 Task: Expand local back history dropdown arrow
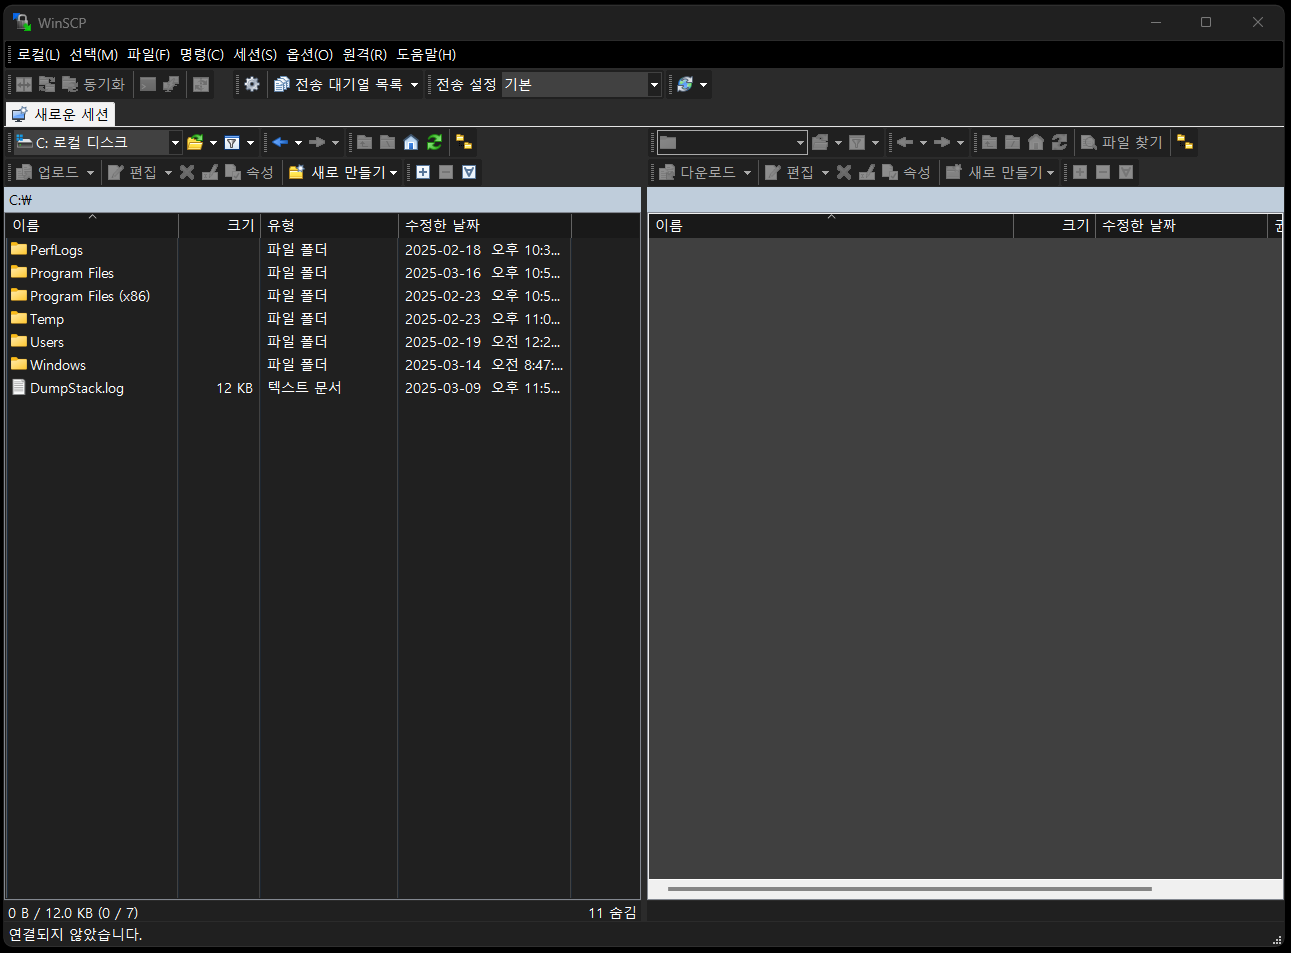click(x=298, y=143)
